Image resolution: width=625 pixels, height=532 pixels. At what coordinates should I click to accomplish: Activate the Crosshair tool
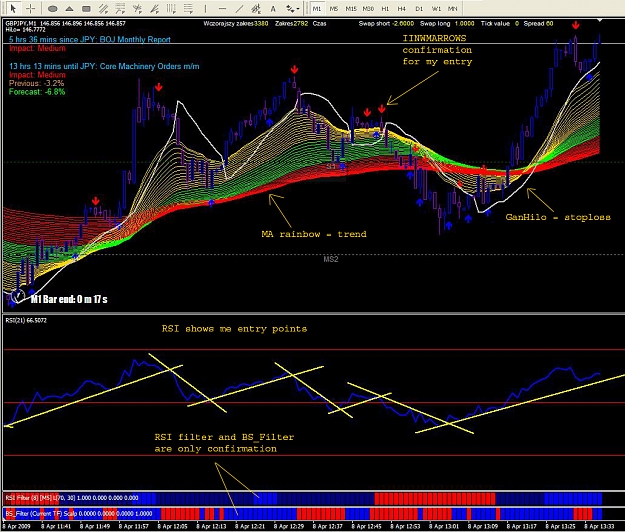[x=31, y=8]
